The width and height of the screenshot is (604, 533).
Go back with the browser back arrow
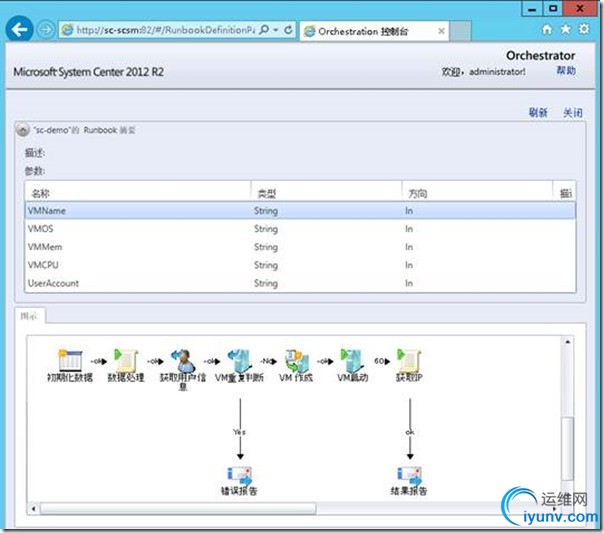click(x=19, y=29)
